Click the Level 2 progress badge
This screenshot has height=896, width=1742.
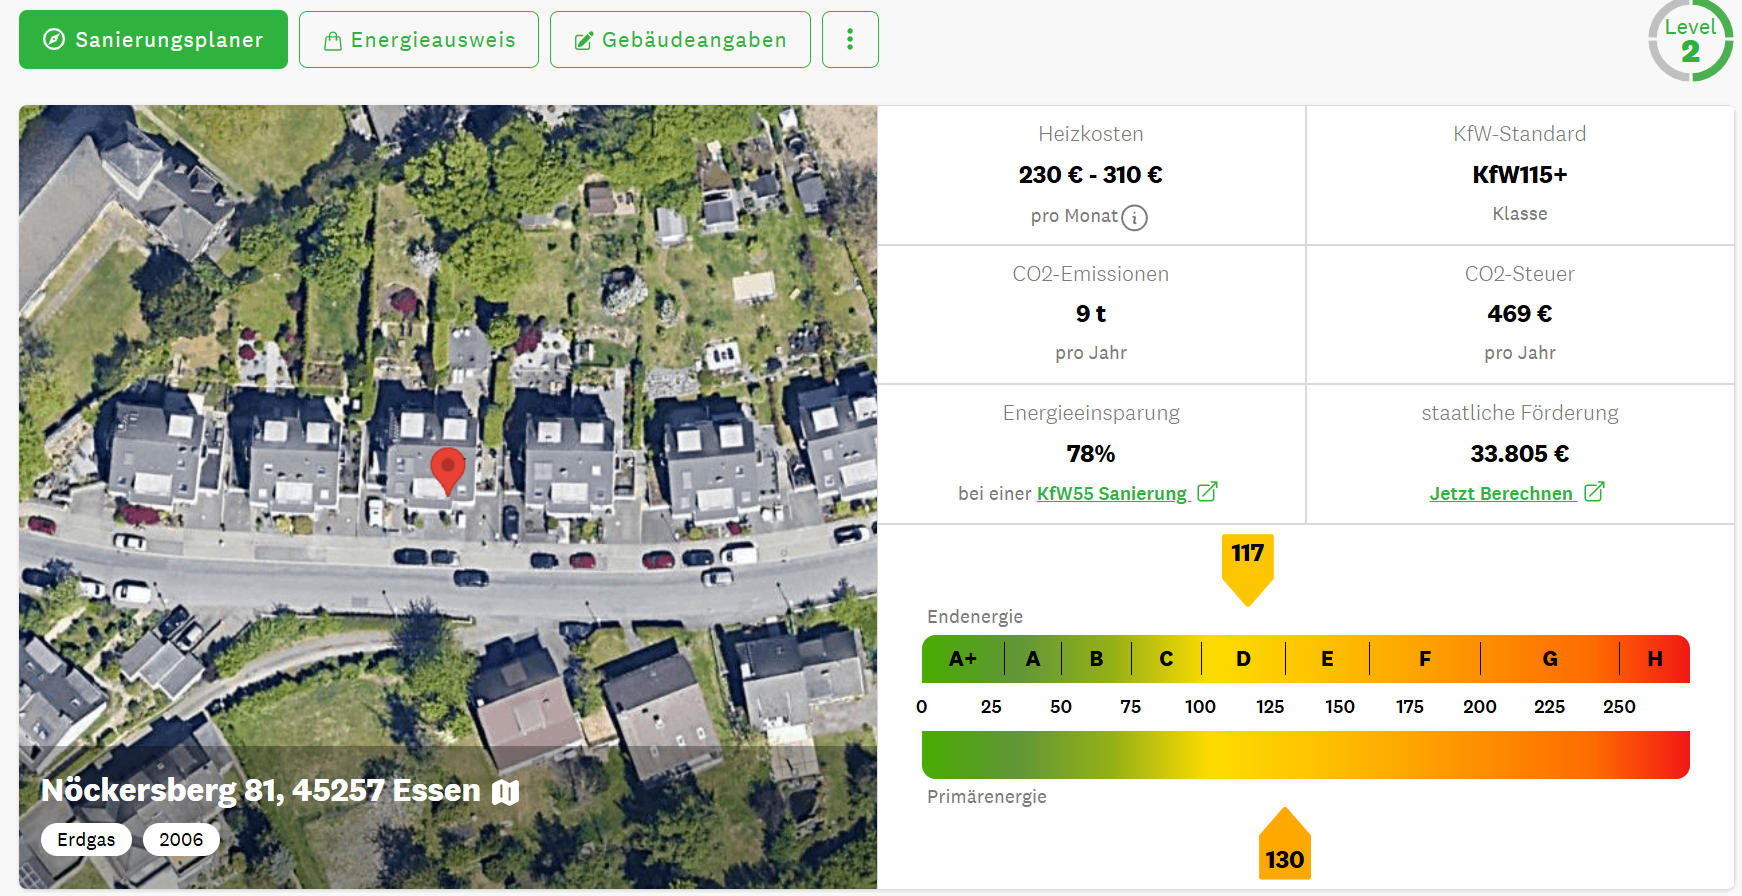(x=1690, y=41)
